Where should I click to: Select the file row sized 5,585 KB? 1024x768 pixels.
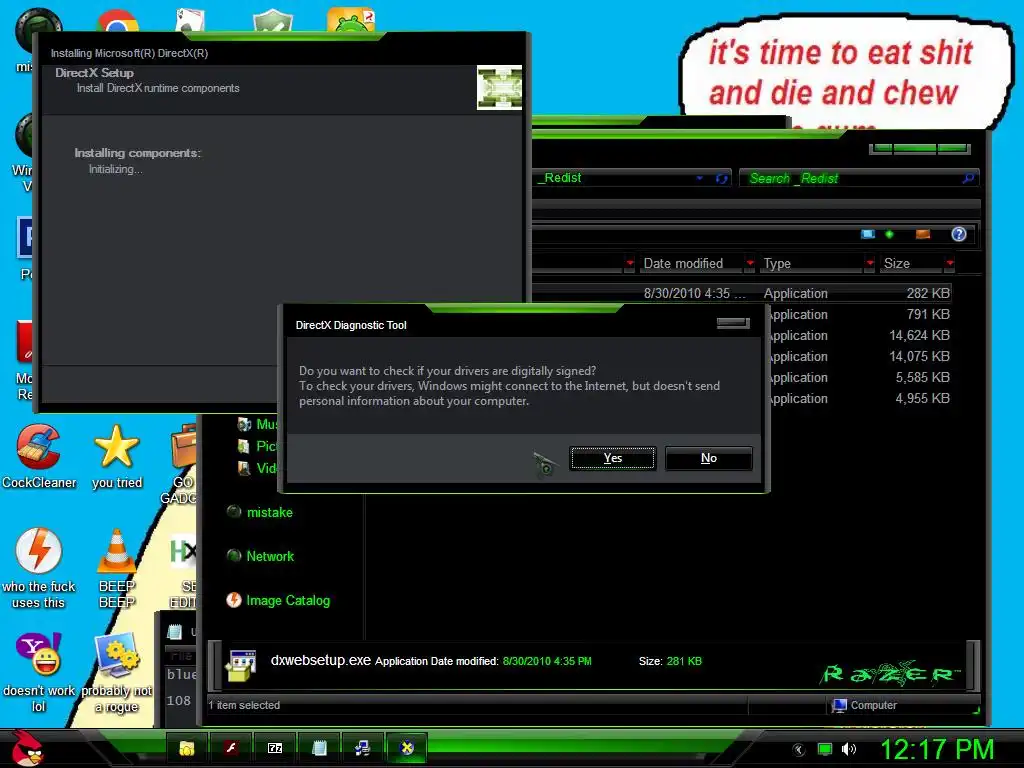[x=859, y=377]
